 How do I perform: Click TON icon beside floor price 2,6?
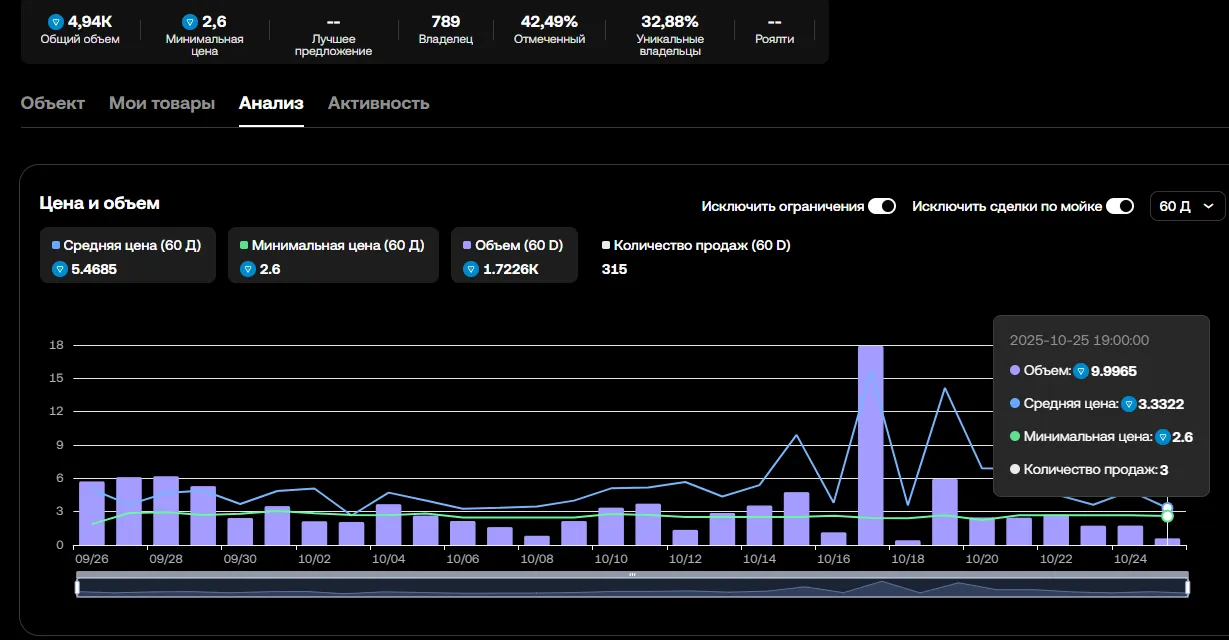coord(190,21)
